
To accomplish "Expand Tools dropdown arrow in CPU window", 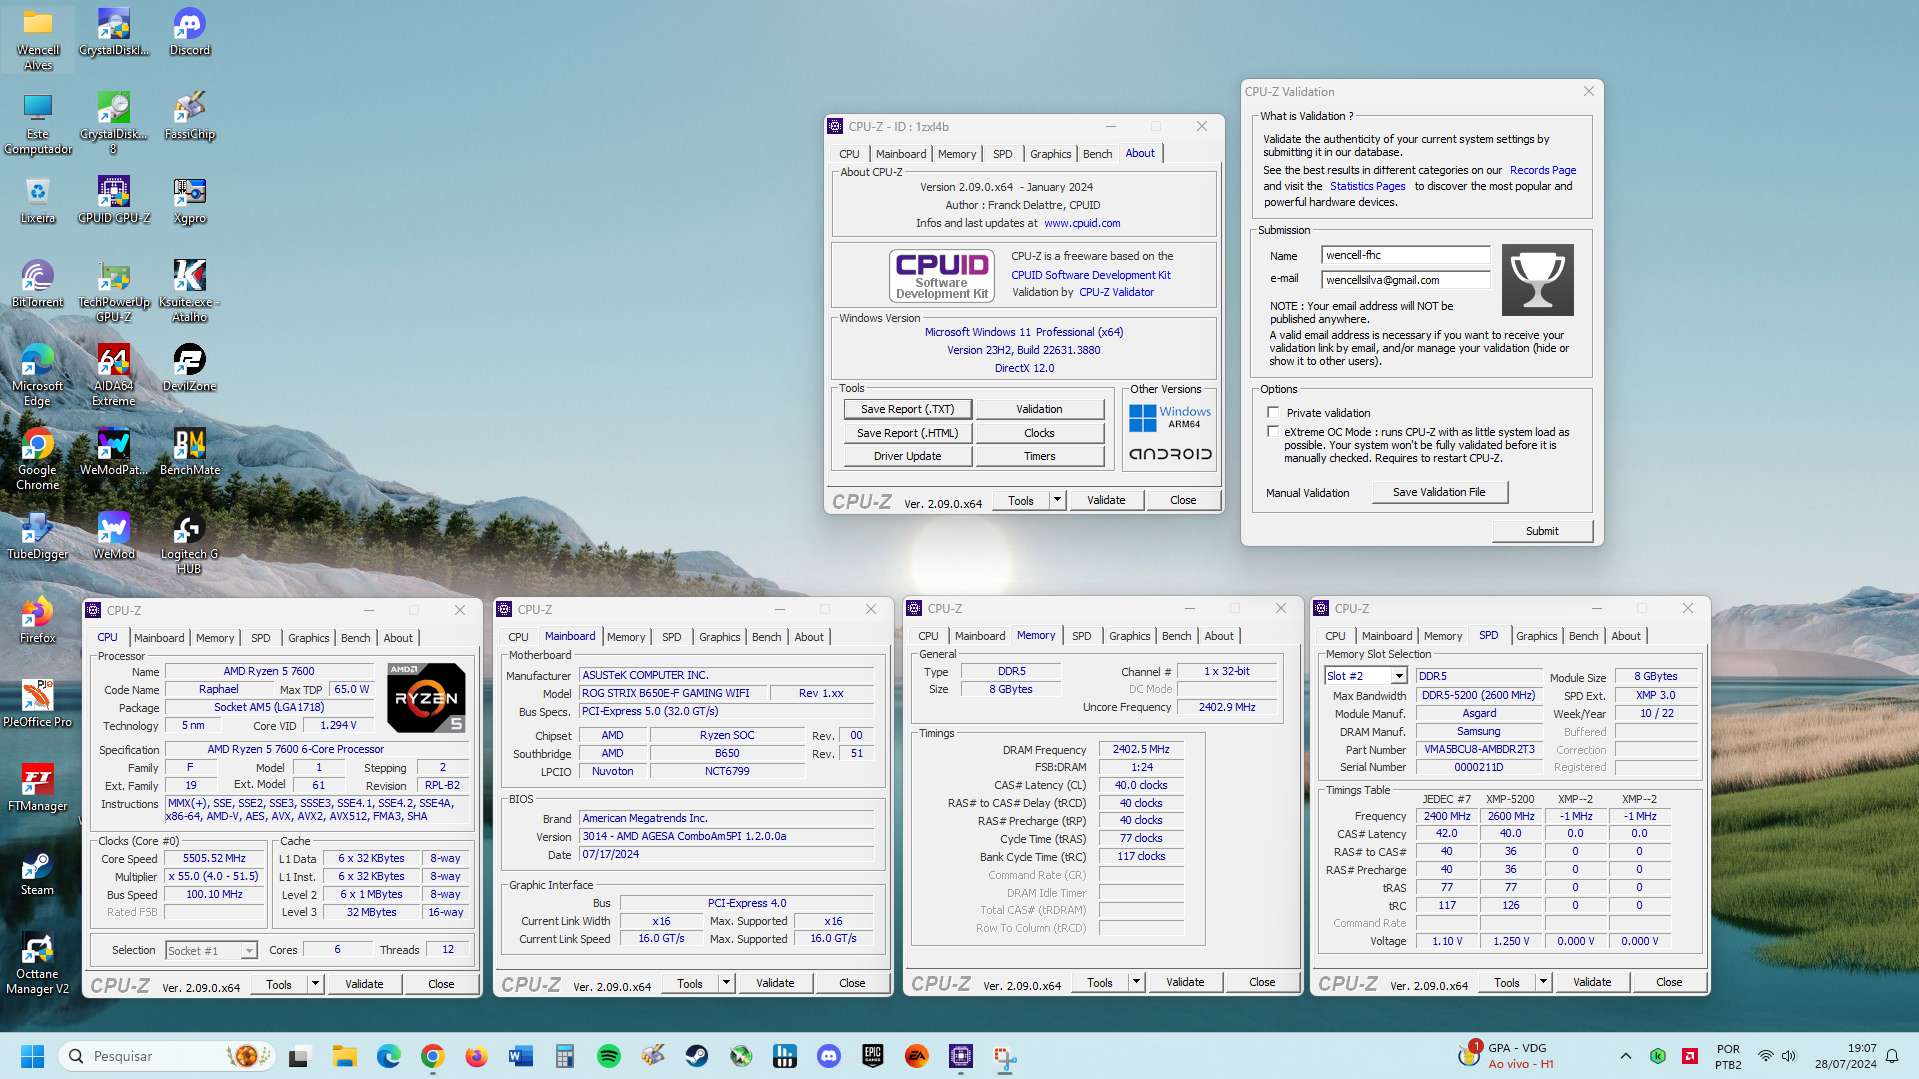I will 315,984.
